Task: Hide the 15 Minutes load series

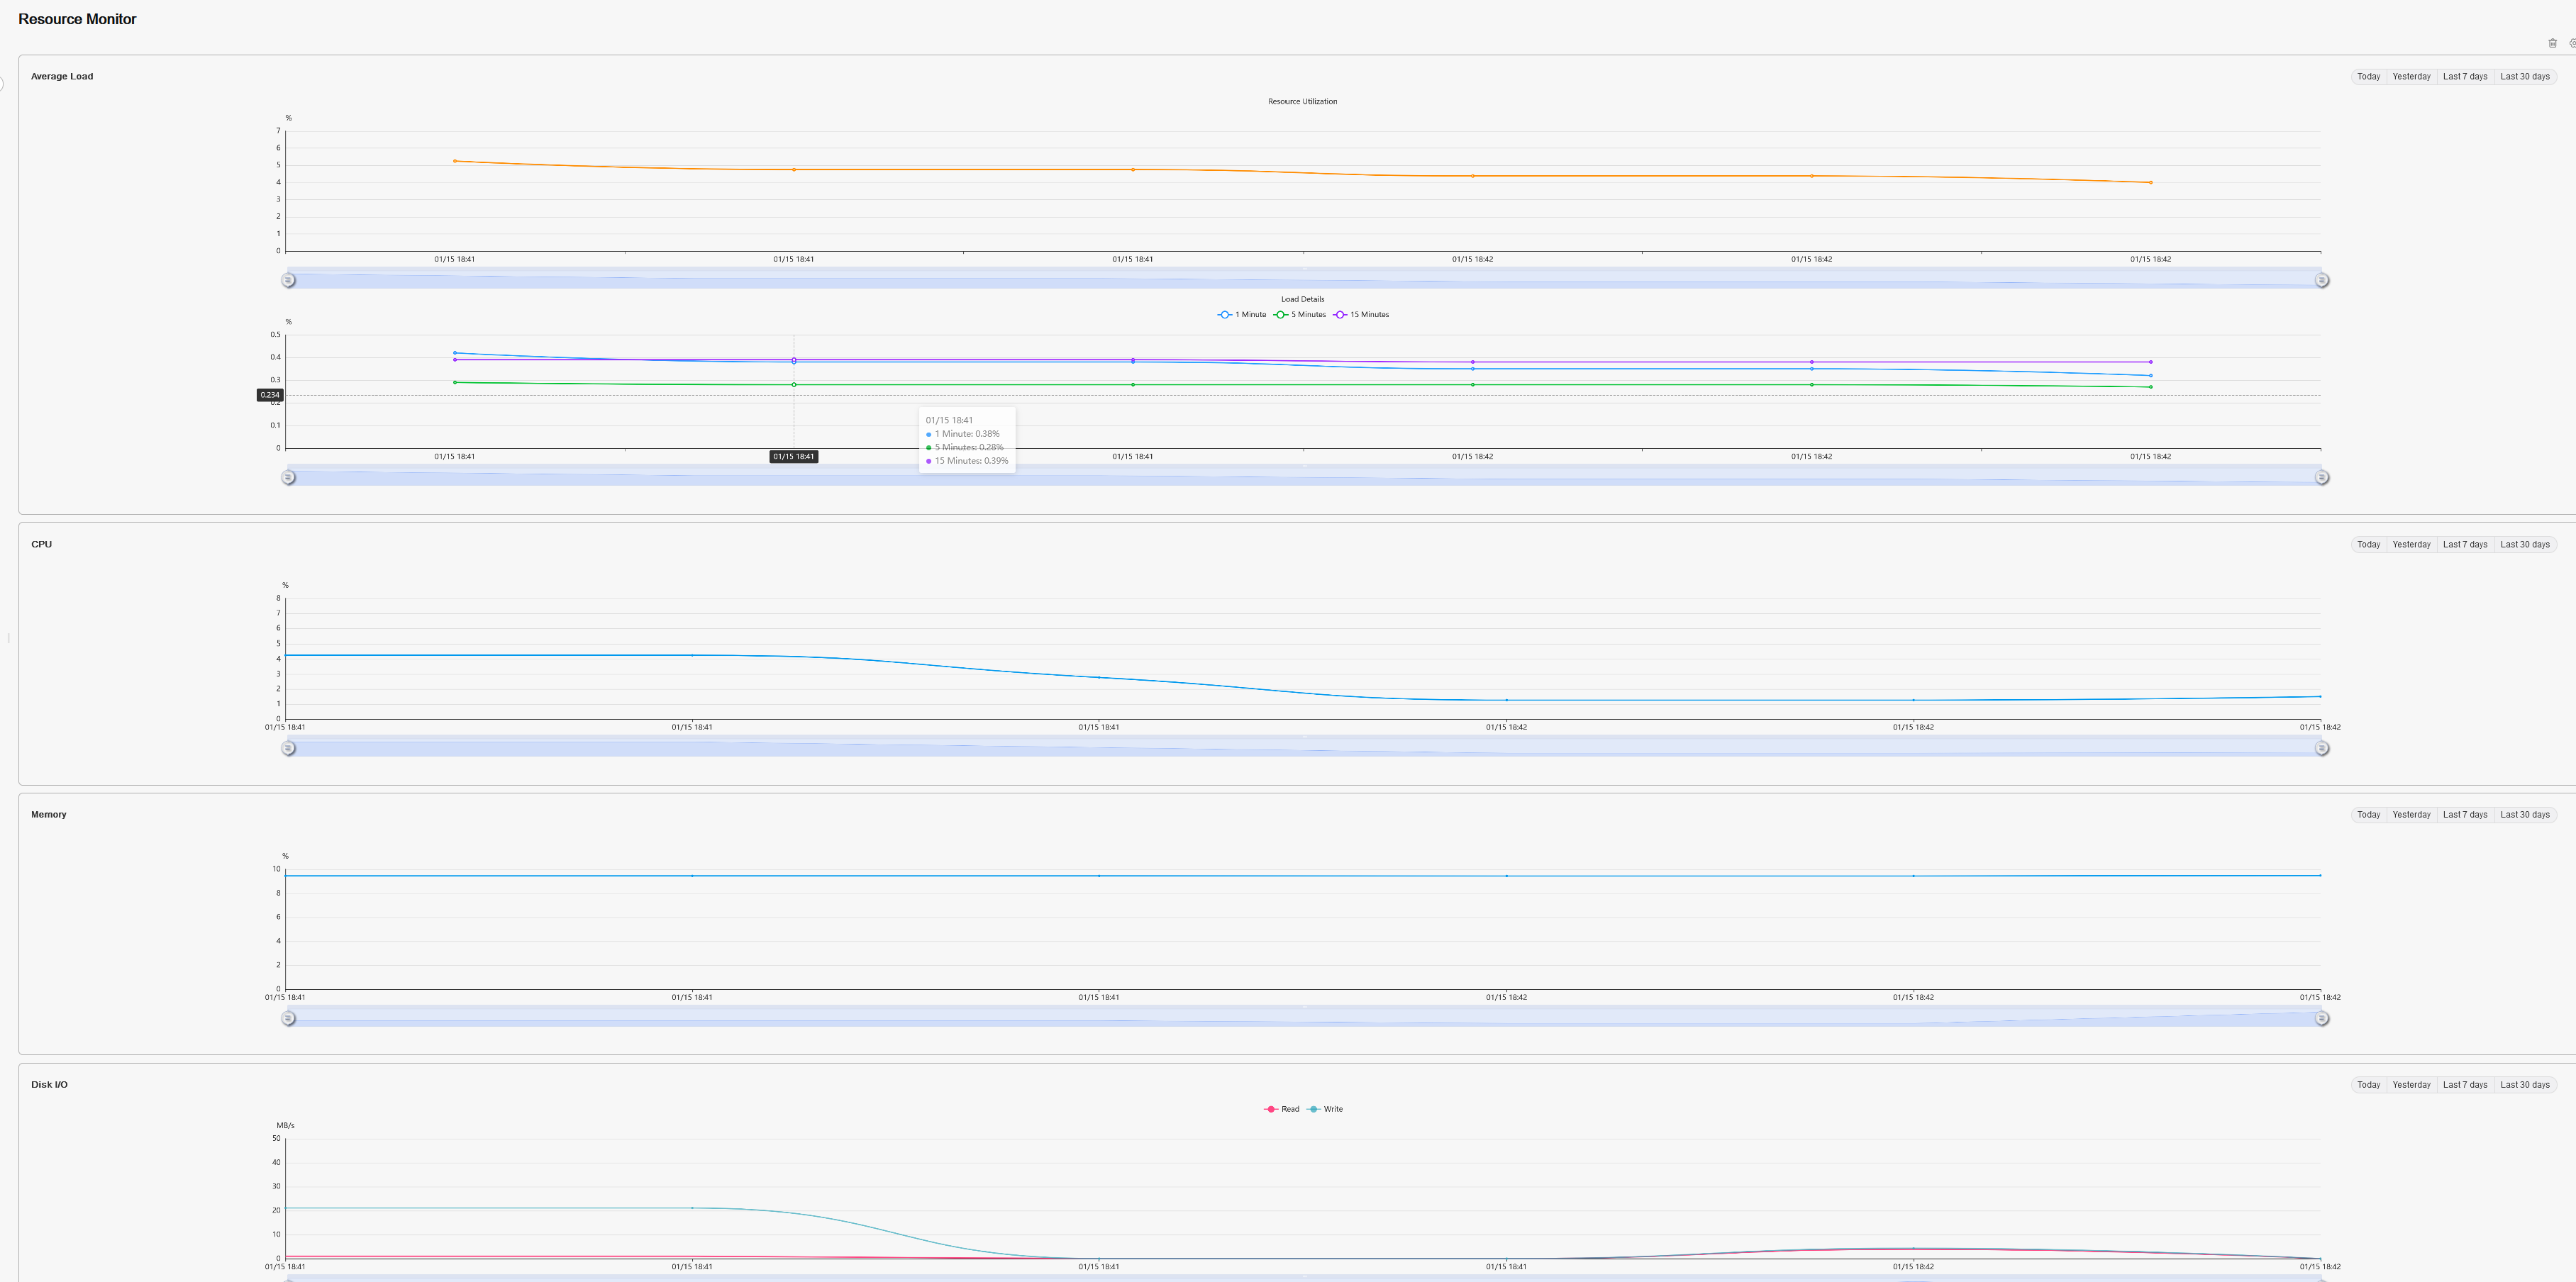Action: point(1361,315)
